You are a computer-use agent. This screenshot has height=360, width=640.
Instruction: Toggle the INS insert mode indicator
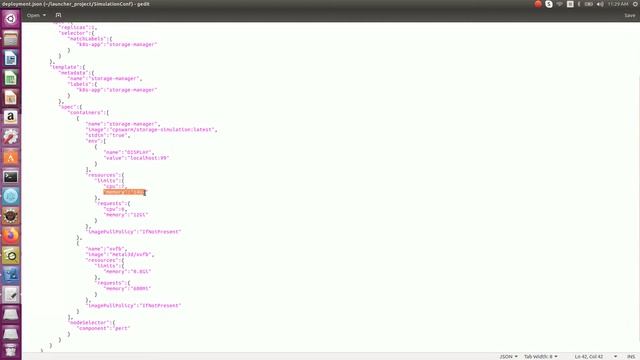tap(631, 356)
